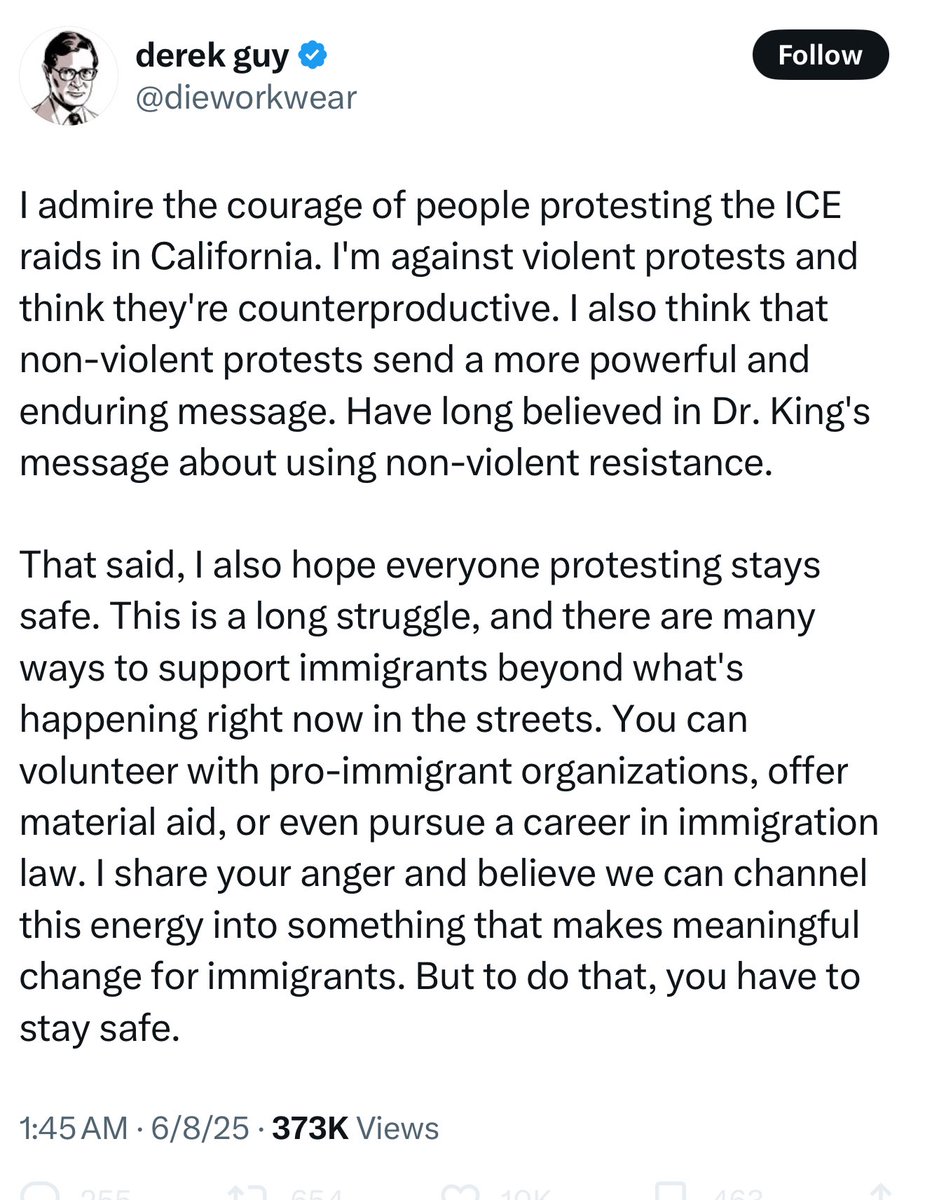Click the first paragraph about ICE raids
Viewport: 925px width, 1200px height.
[x=440, y=333]
